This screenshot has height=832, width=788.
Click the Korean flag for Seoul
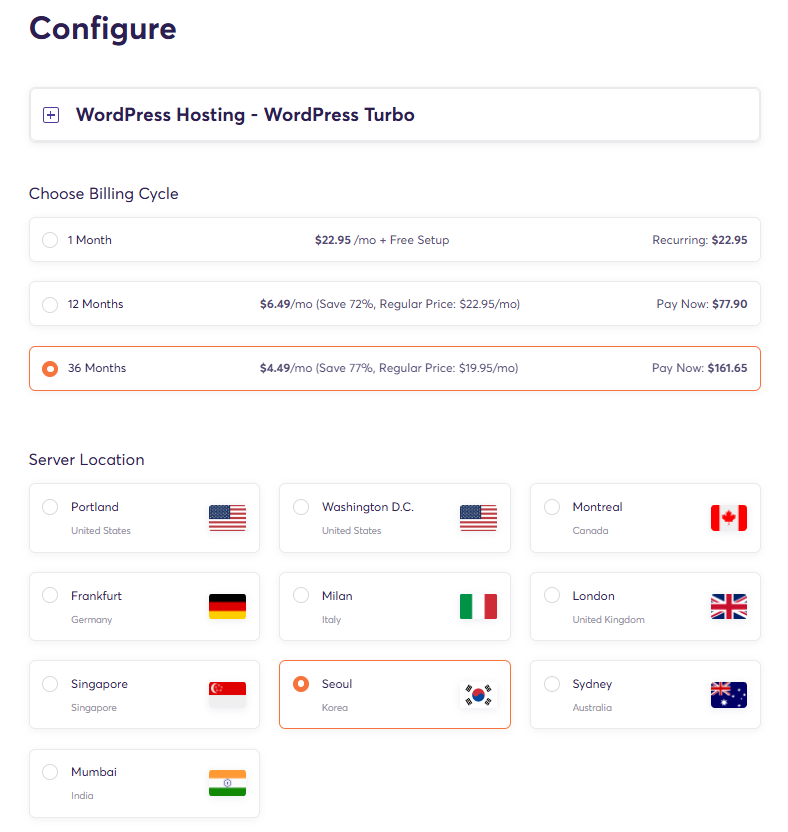[478, 694]
